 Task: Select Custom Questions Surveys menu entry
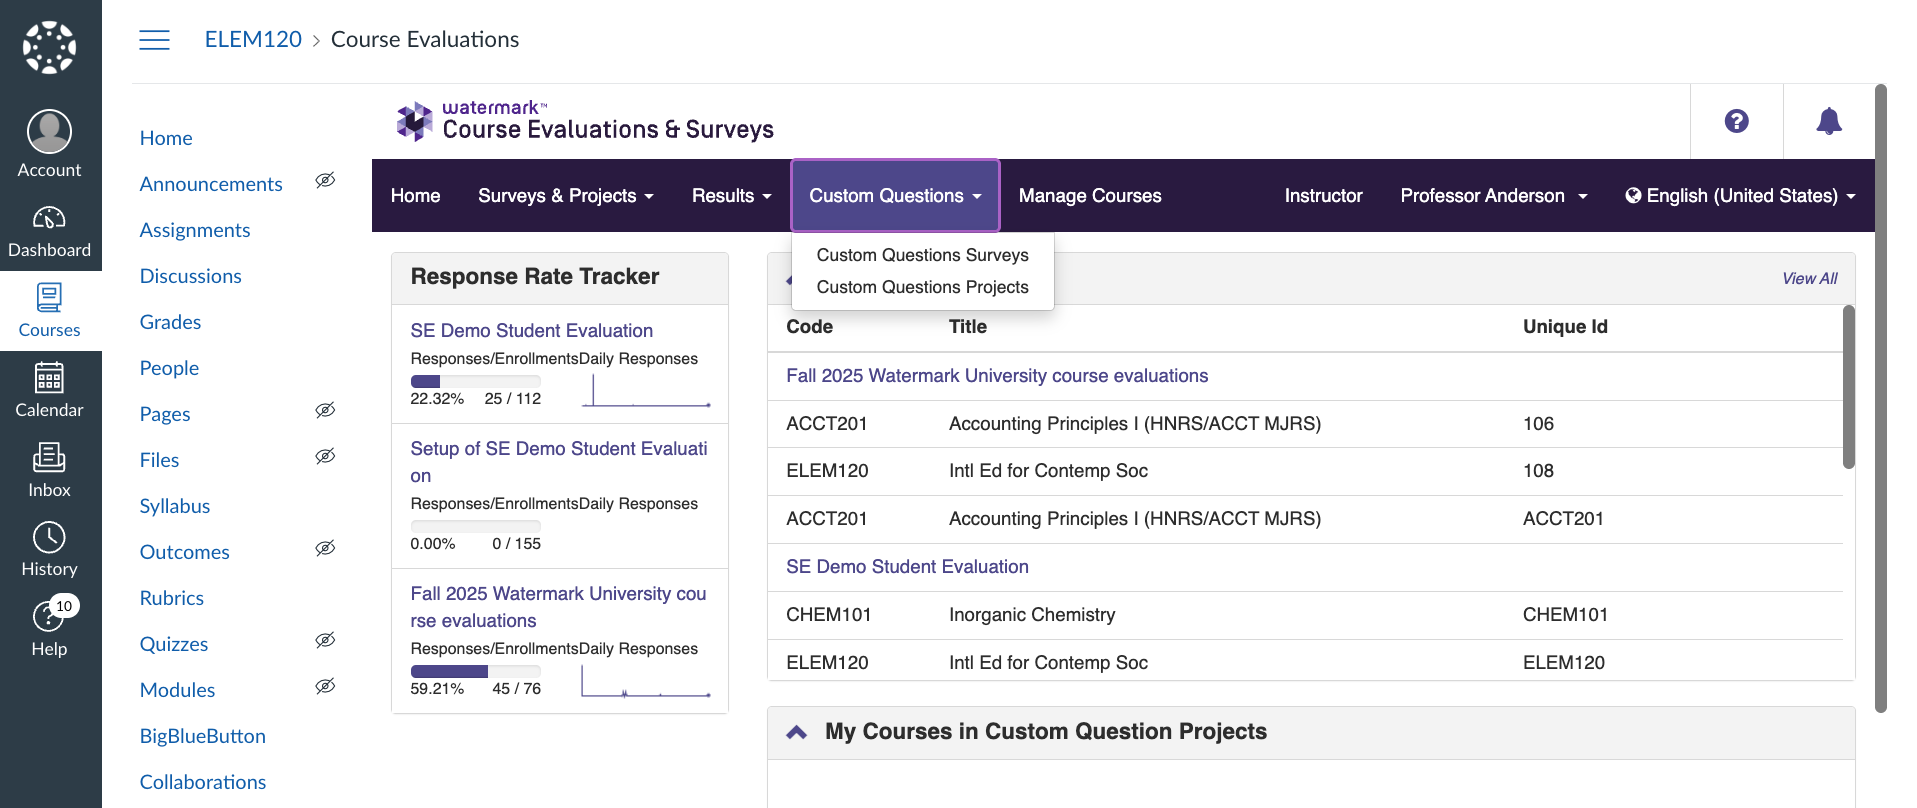(922, 255)
